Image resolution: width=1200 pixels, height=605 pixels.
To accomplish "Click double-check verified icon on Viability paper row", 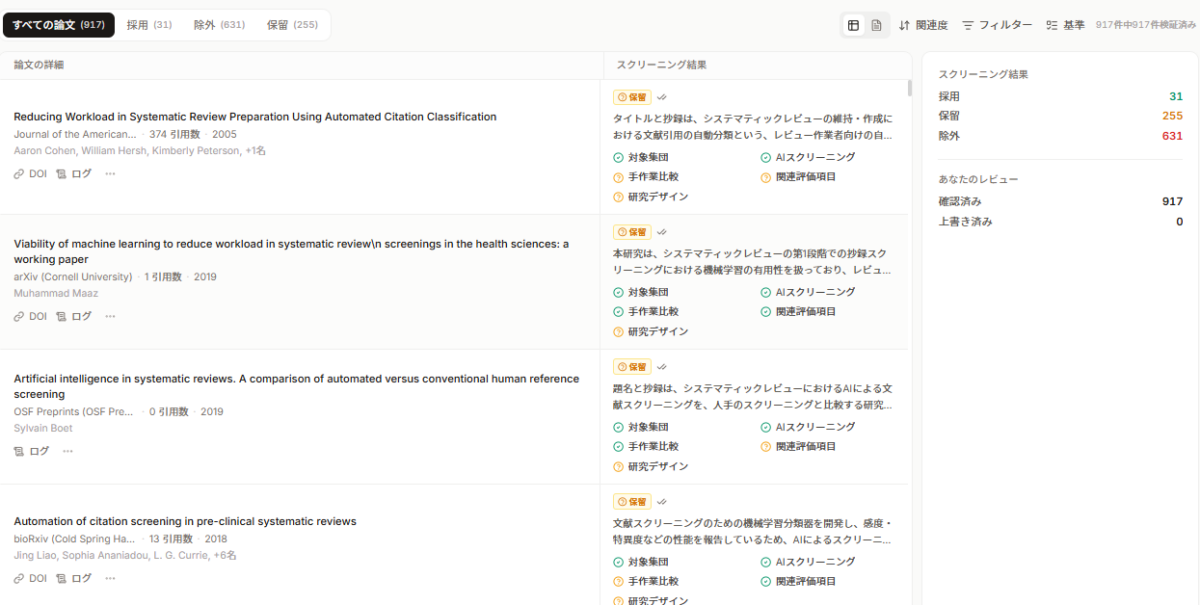I will pyautogui.click(x=662, y=232).
